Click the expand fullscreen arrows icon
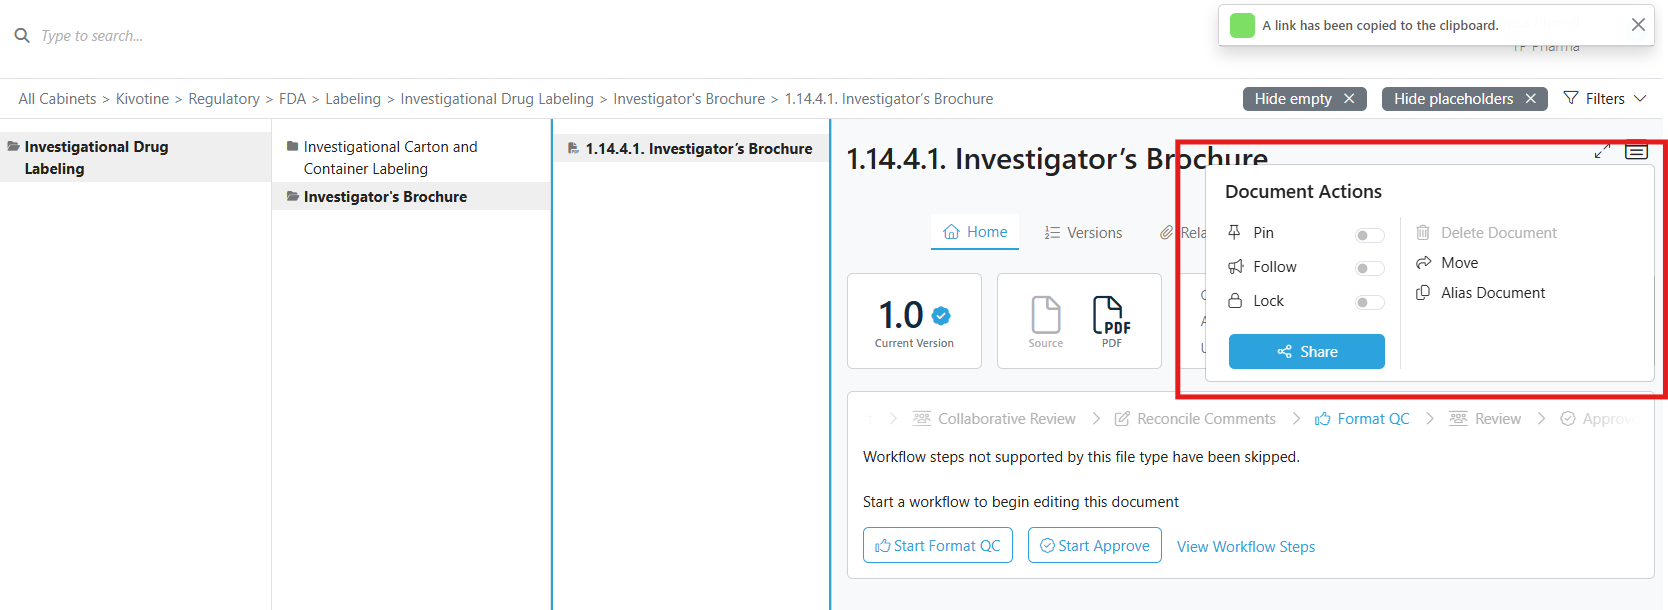This screenshot has width=1668, height=610. tap(1602, 151)
